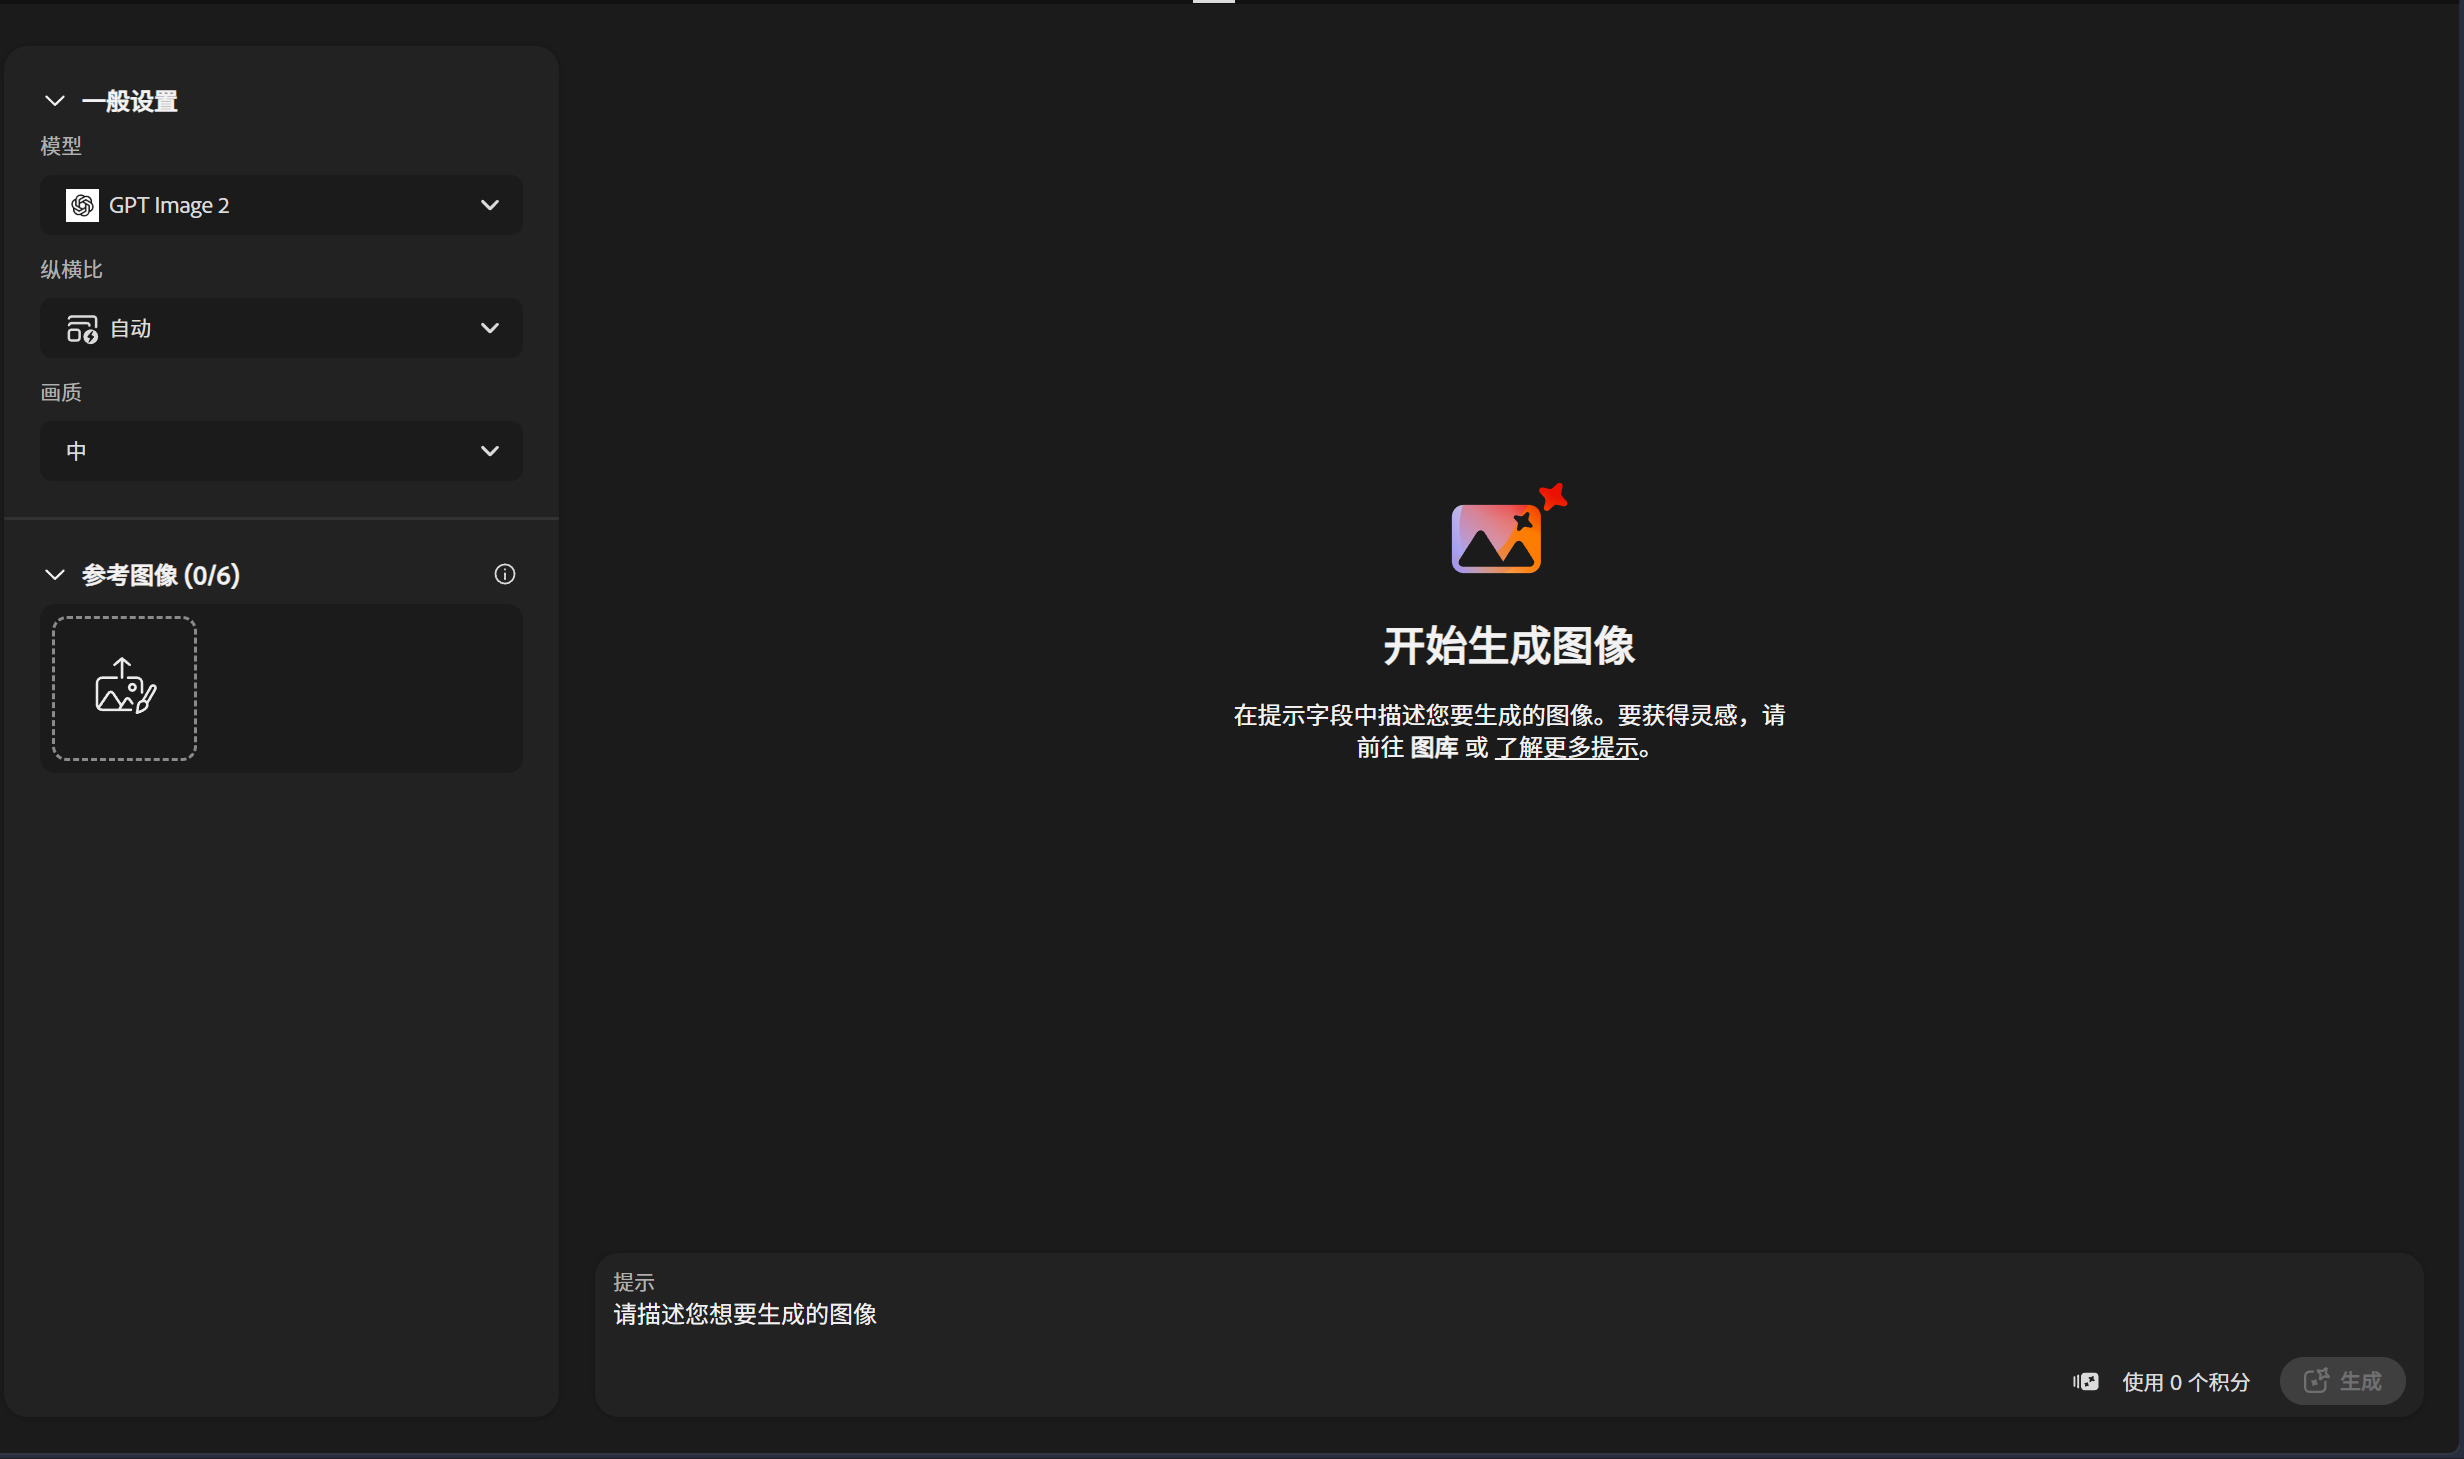The height and width of the screenshot is (1459, 2464).
Task: Click the 生成 button
Action: click(x=2342, y=1381)
